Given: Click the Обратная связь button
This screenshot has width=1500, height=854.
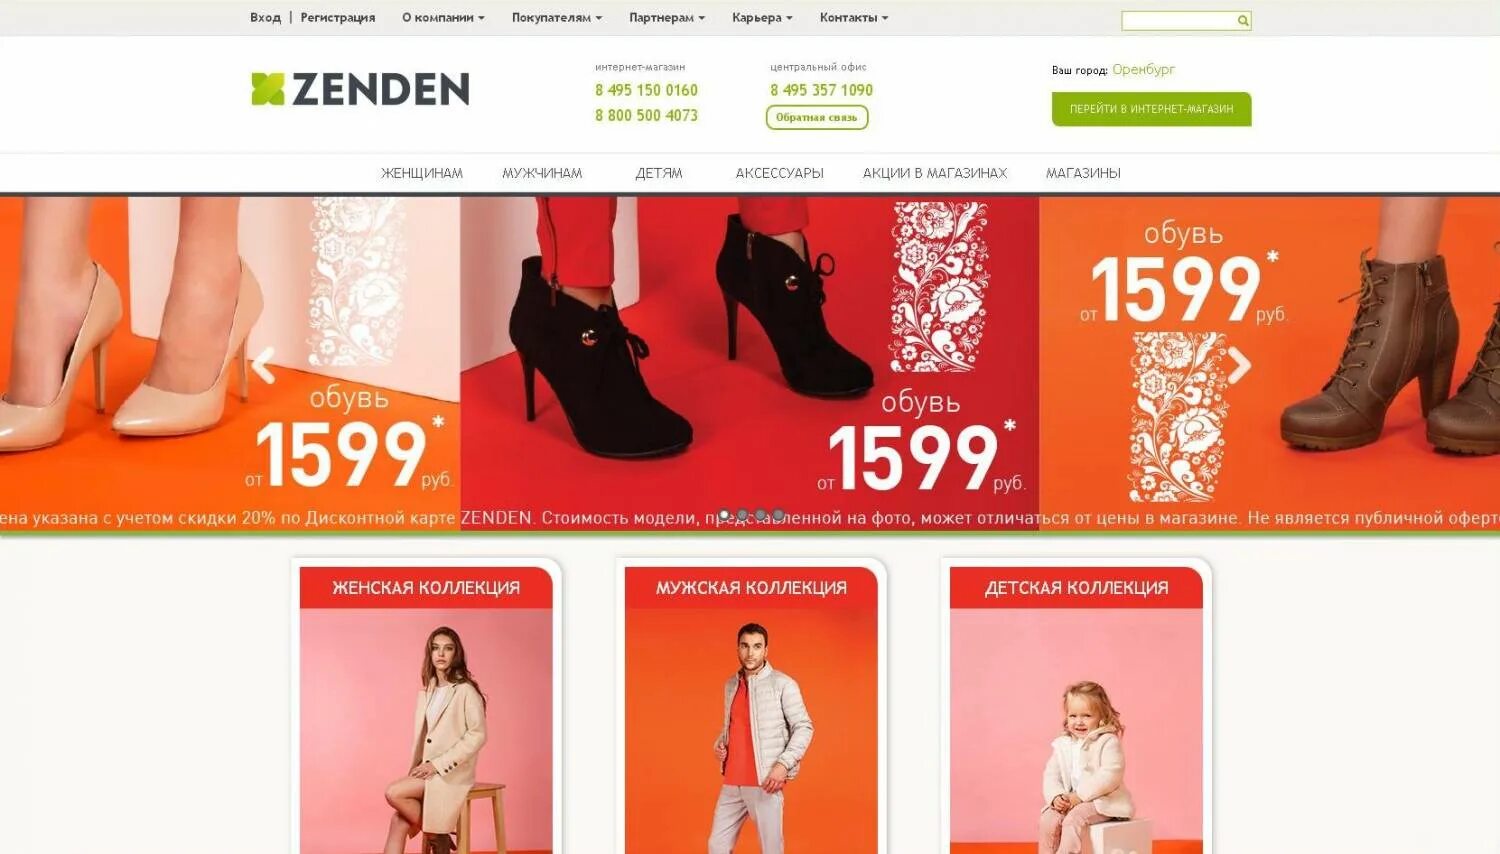Looking at the screenshot, I should tap(817, 117).
